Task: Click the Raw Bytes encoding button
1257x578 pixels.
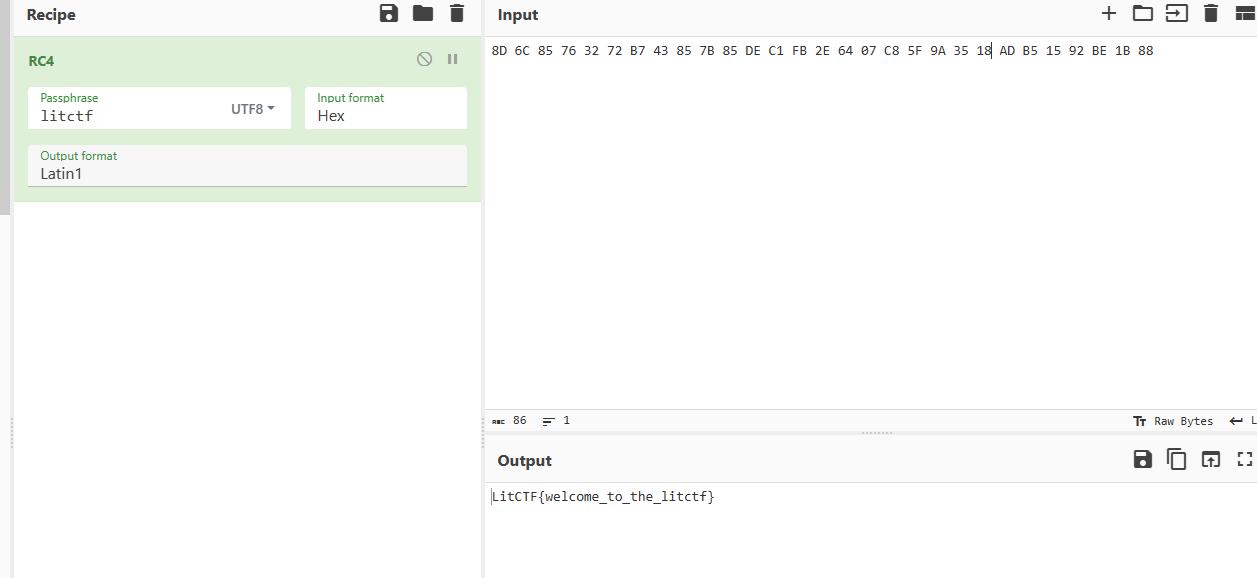Action: click(x=1173, y=421)
